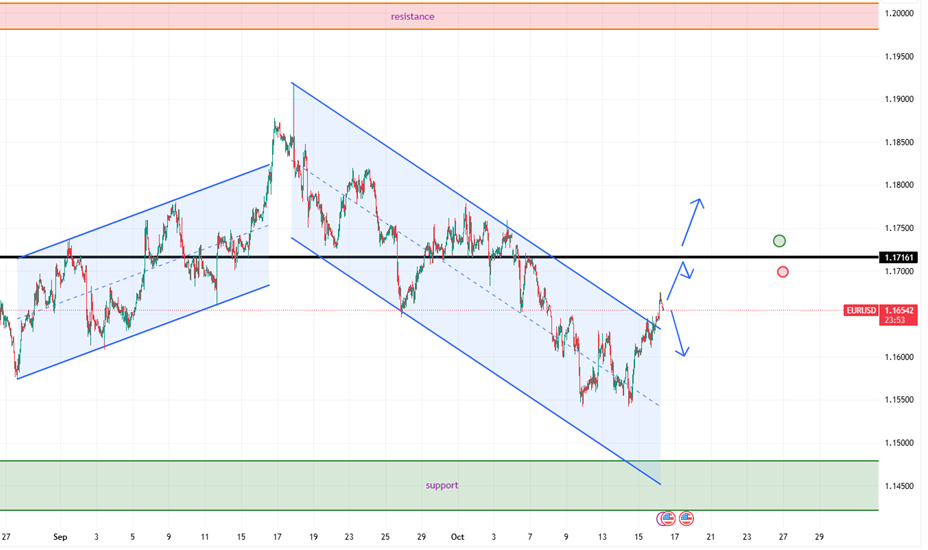This screenshot has height=550, width=928.
Task: Select the downward blue arrow below the current price
Action: [x=680, y=335]
